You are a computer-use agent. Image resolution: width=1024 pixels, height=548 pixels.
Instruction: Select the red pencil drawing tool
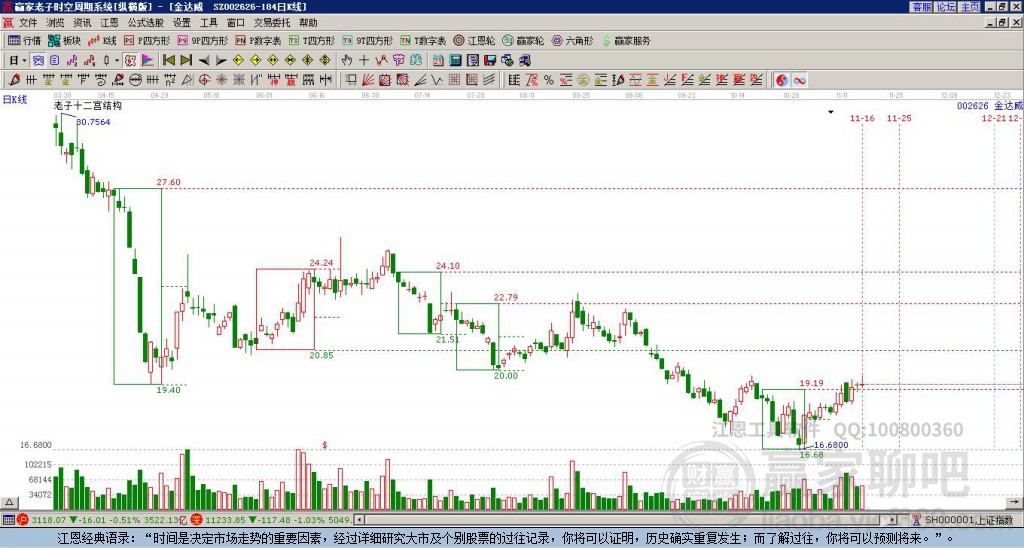[x=14, y=80]
